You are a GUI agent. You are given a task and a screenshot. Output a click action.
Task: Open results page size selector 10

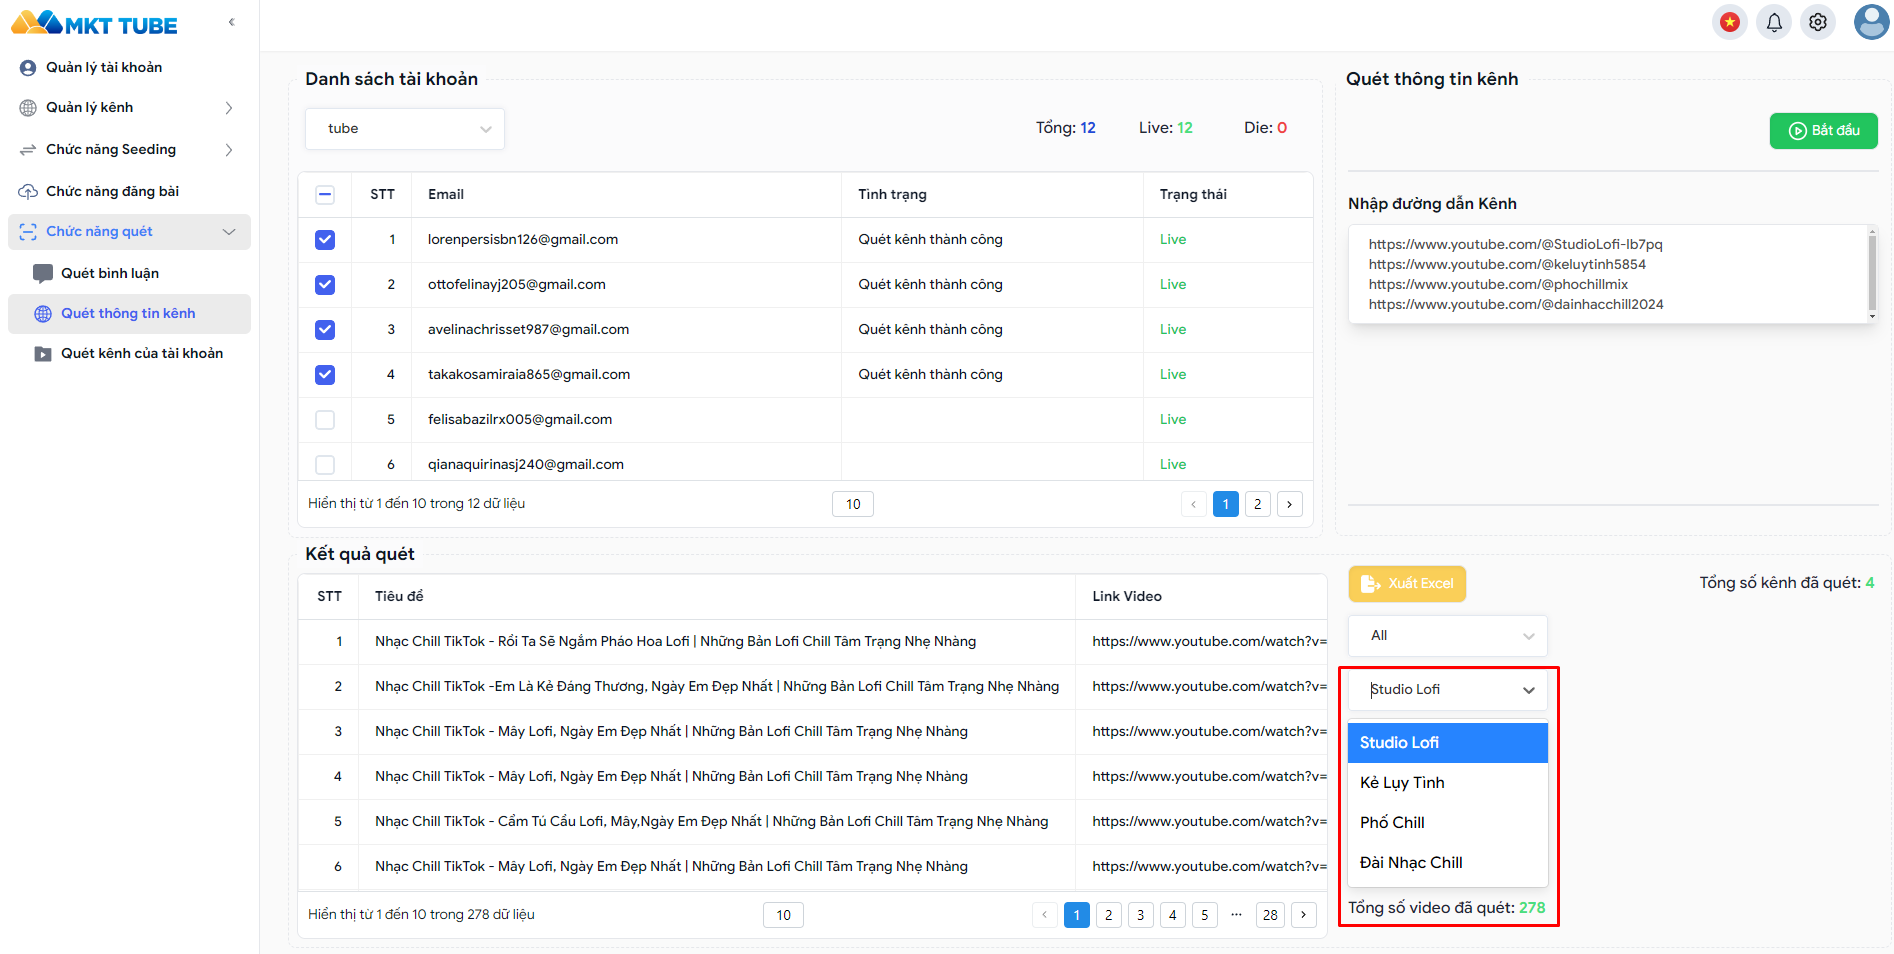[x=784, y=915]
